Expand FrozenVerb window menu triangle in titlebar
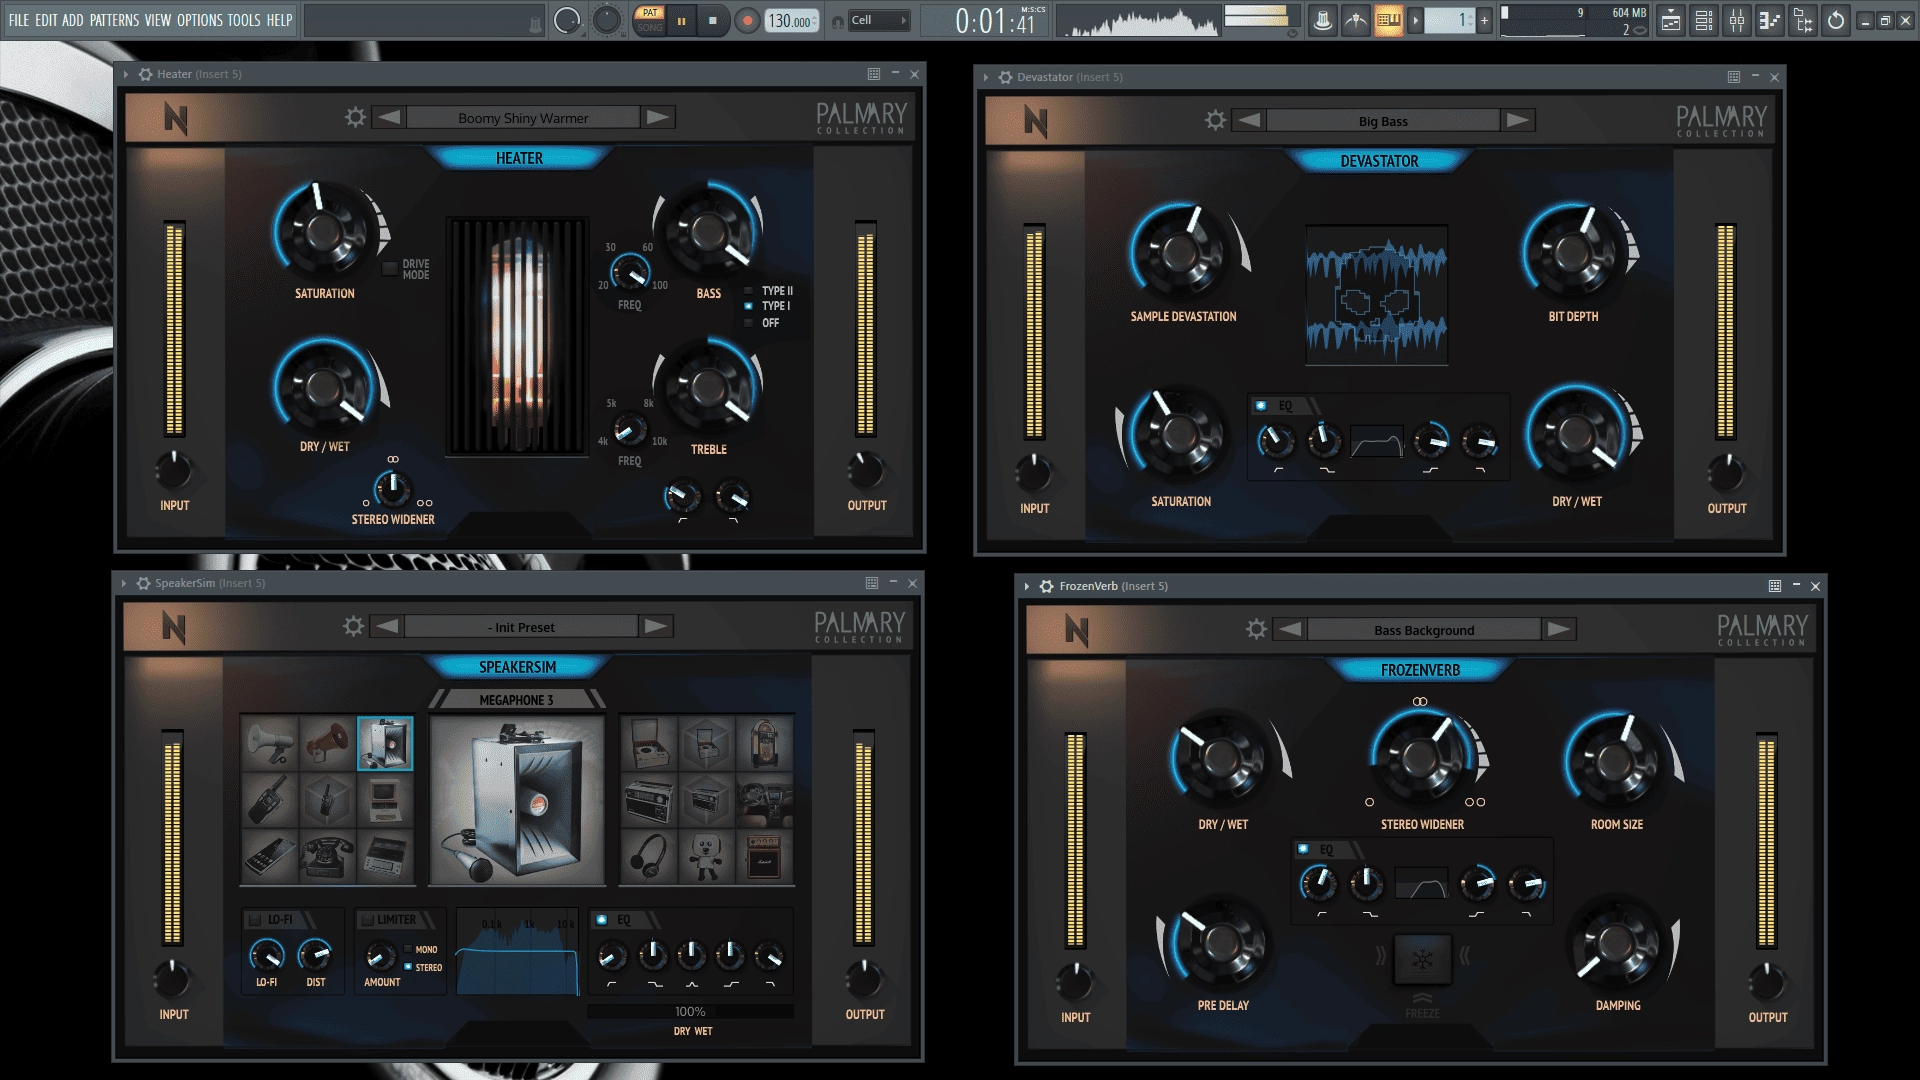The height and width of the screenshot is (1080, 1920). 1027,586
